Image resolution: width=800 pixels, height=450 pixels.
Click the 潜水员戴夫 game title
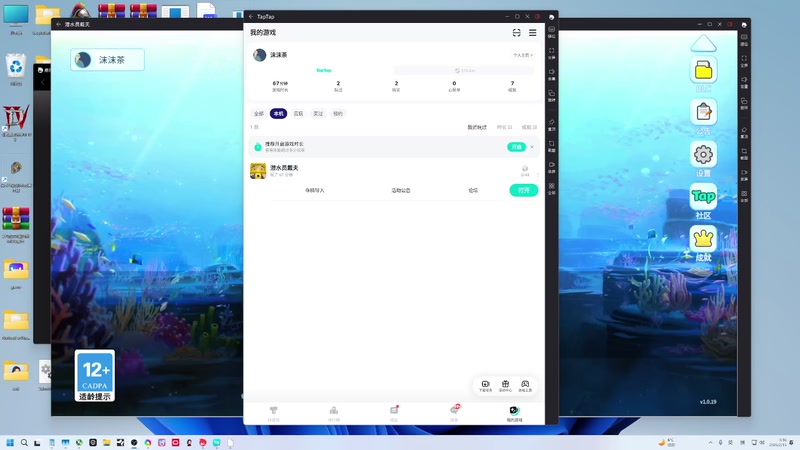click(284, 167)
